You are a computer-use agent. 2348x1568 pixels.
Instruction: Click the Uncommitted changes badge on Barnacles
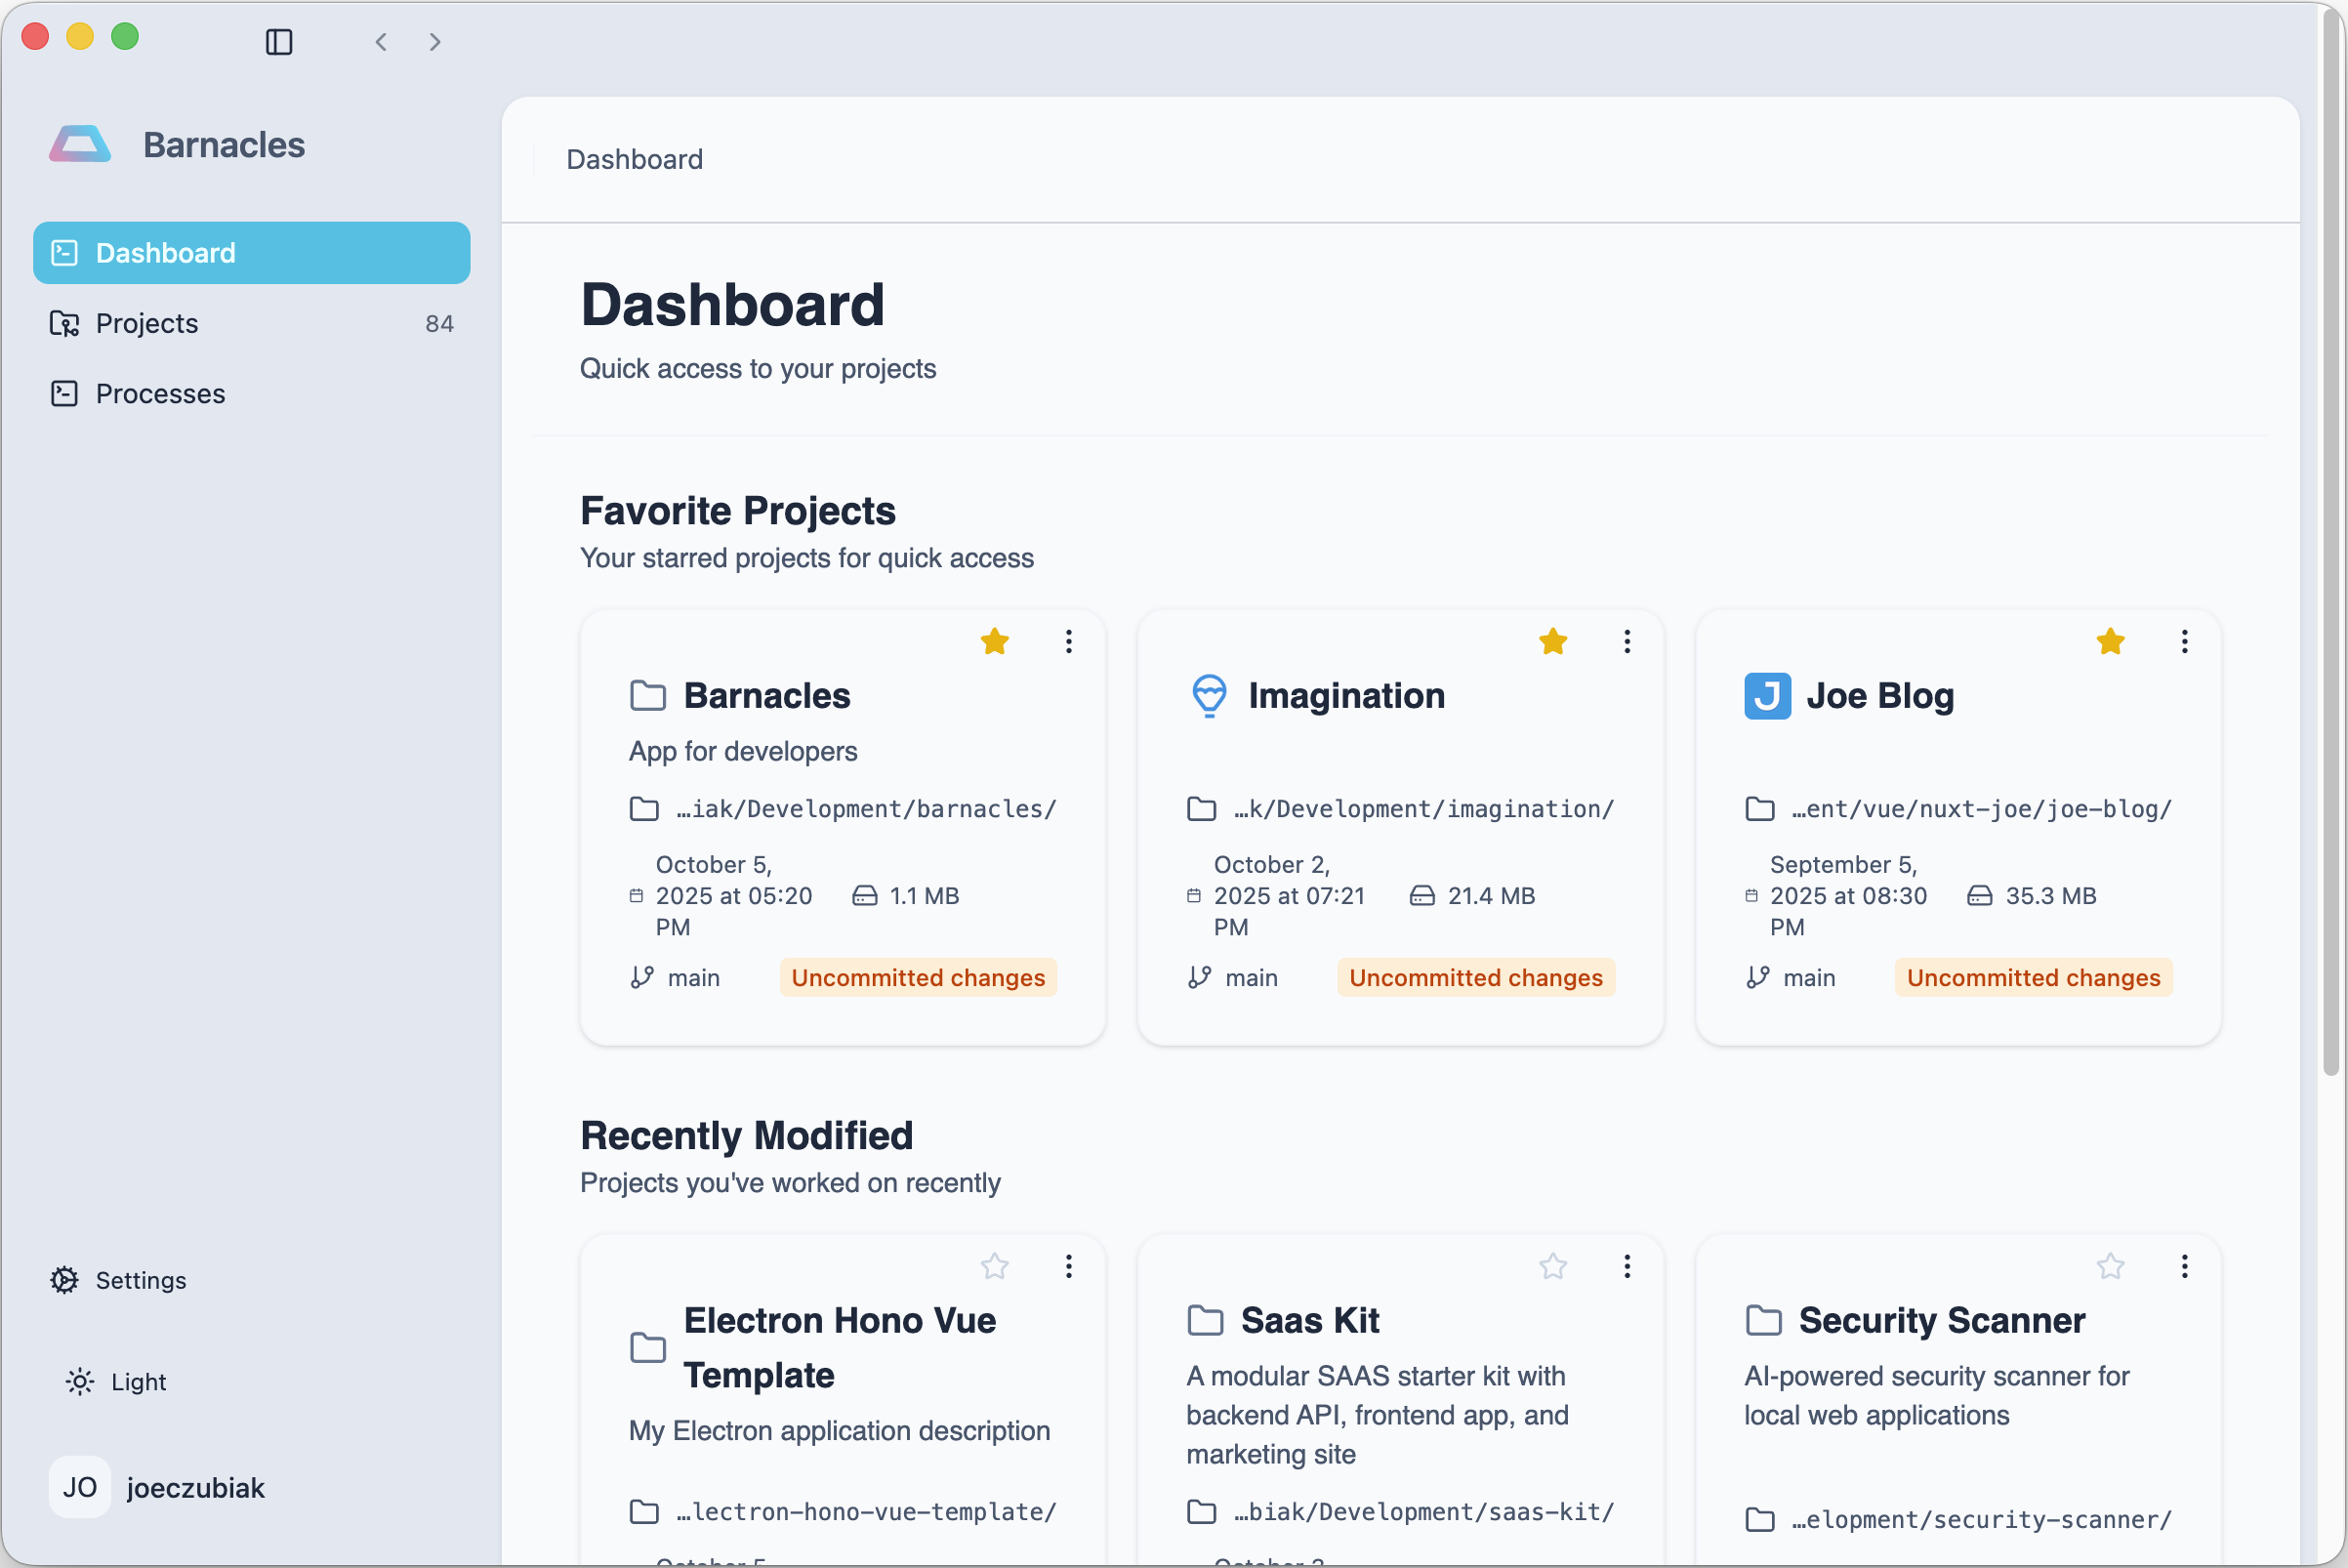917,977
